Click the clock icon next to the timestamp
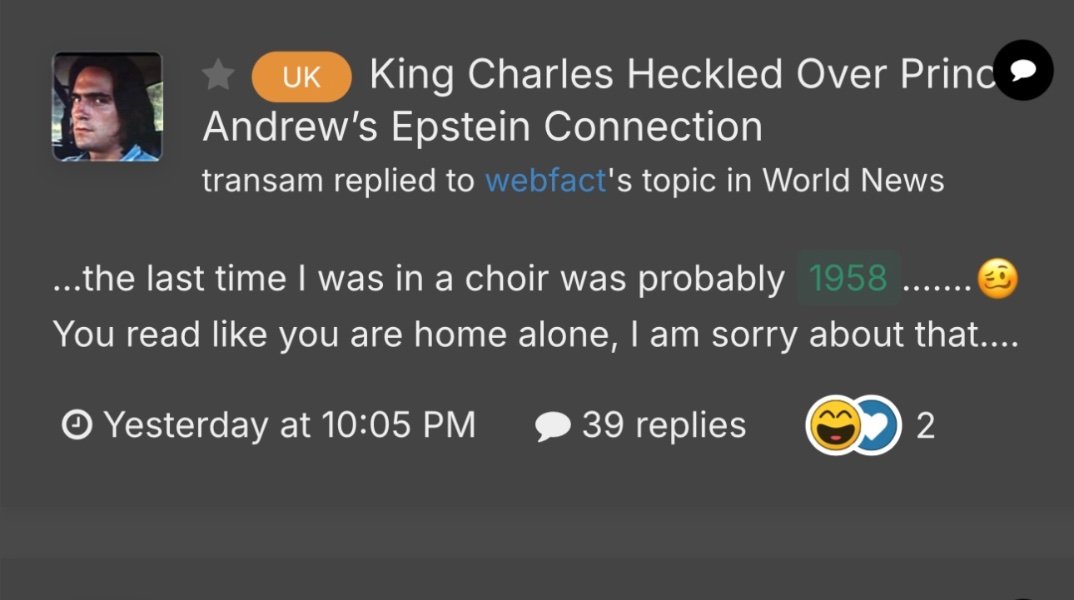This screenshot has width=1074, height=600. [75, 426]
